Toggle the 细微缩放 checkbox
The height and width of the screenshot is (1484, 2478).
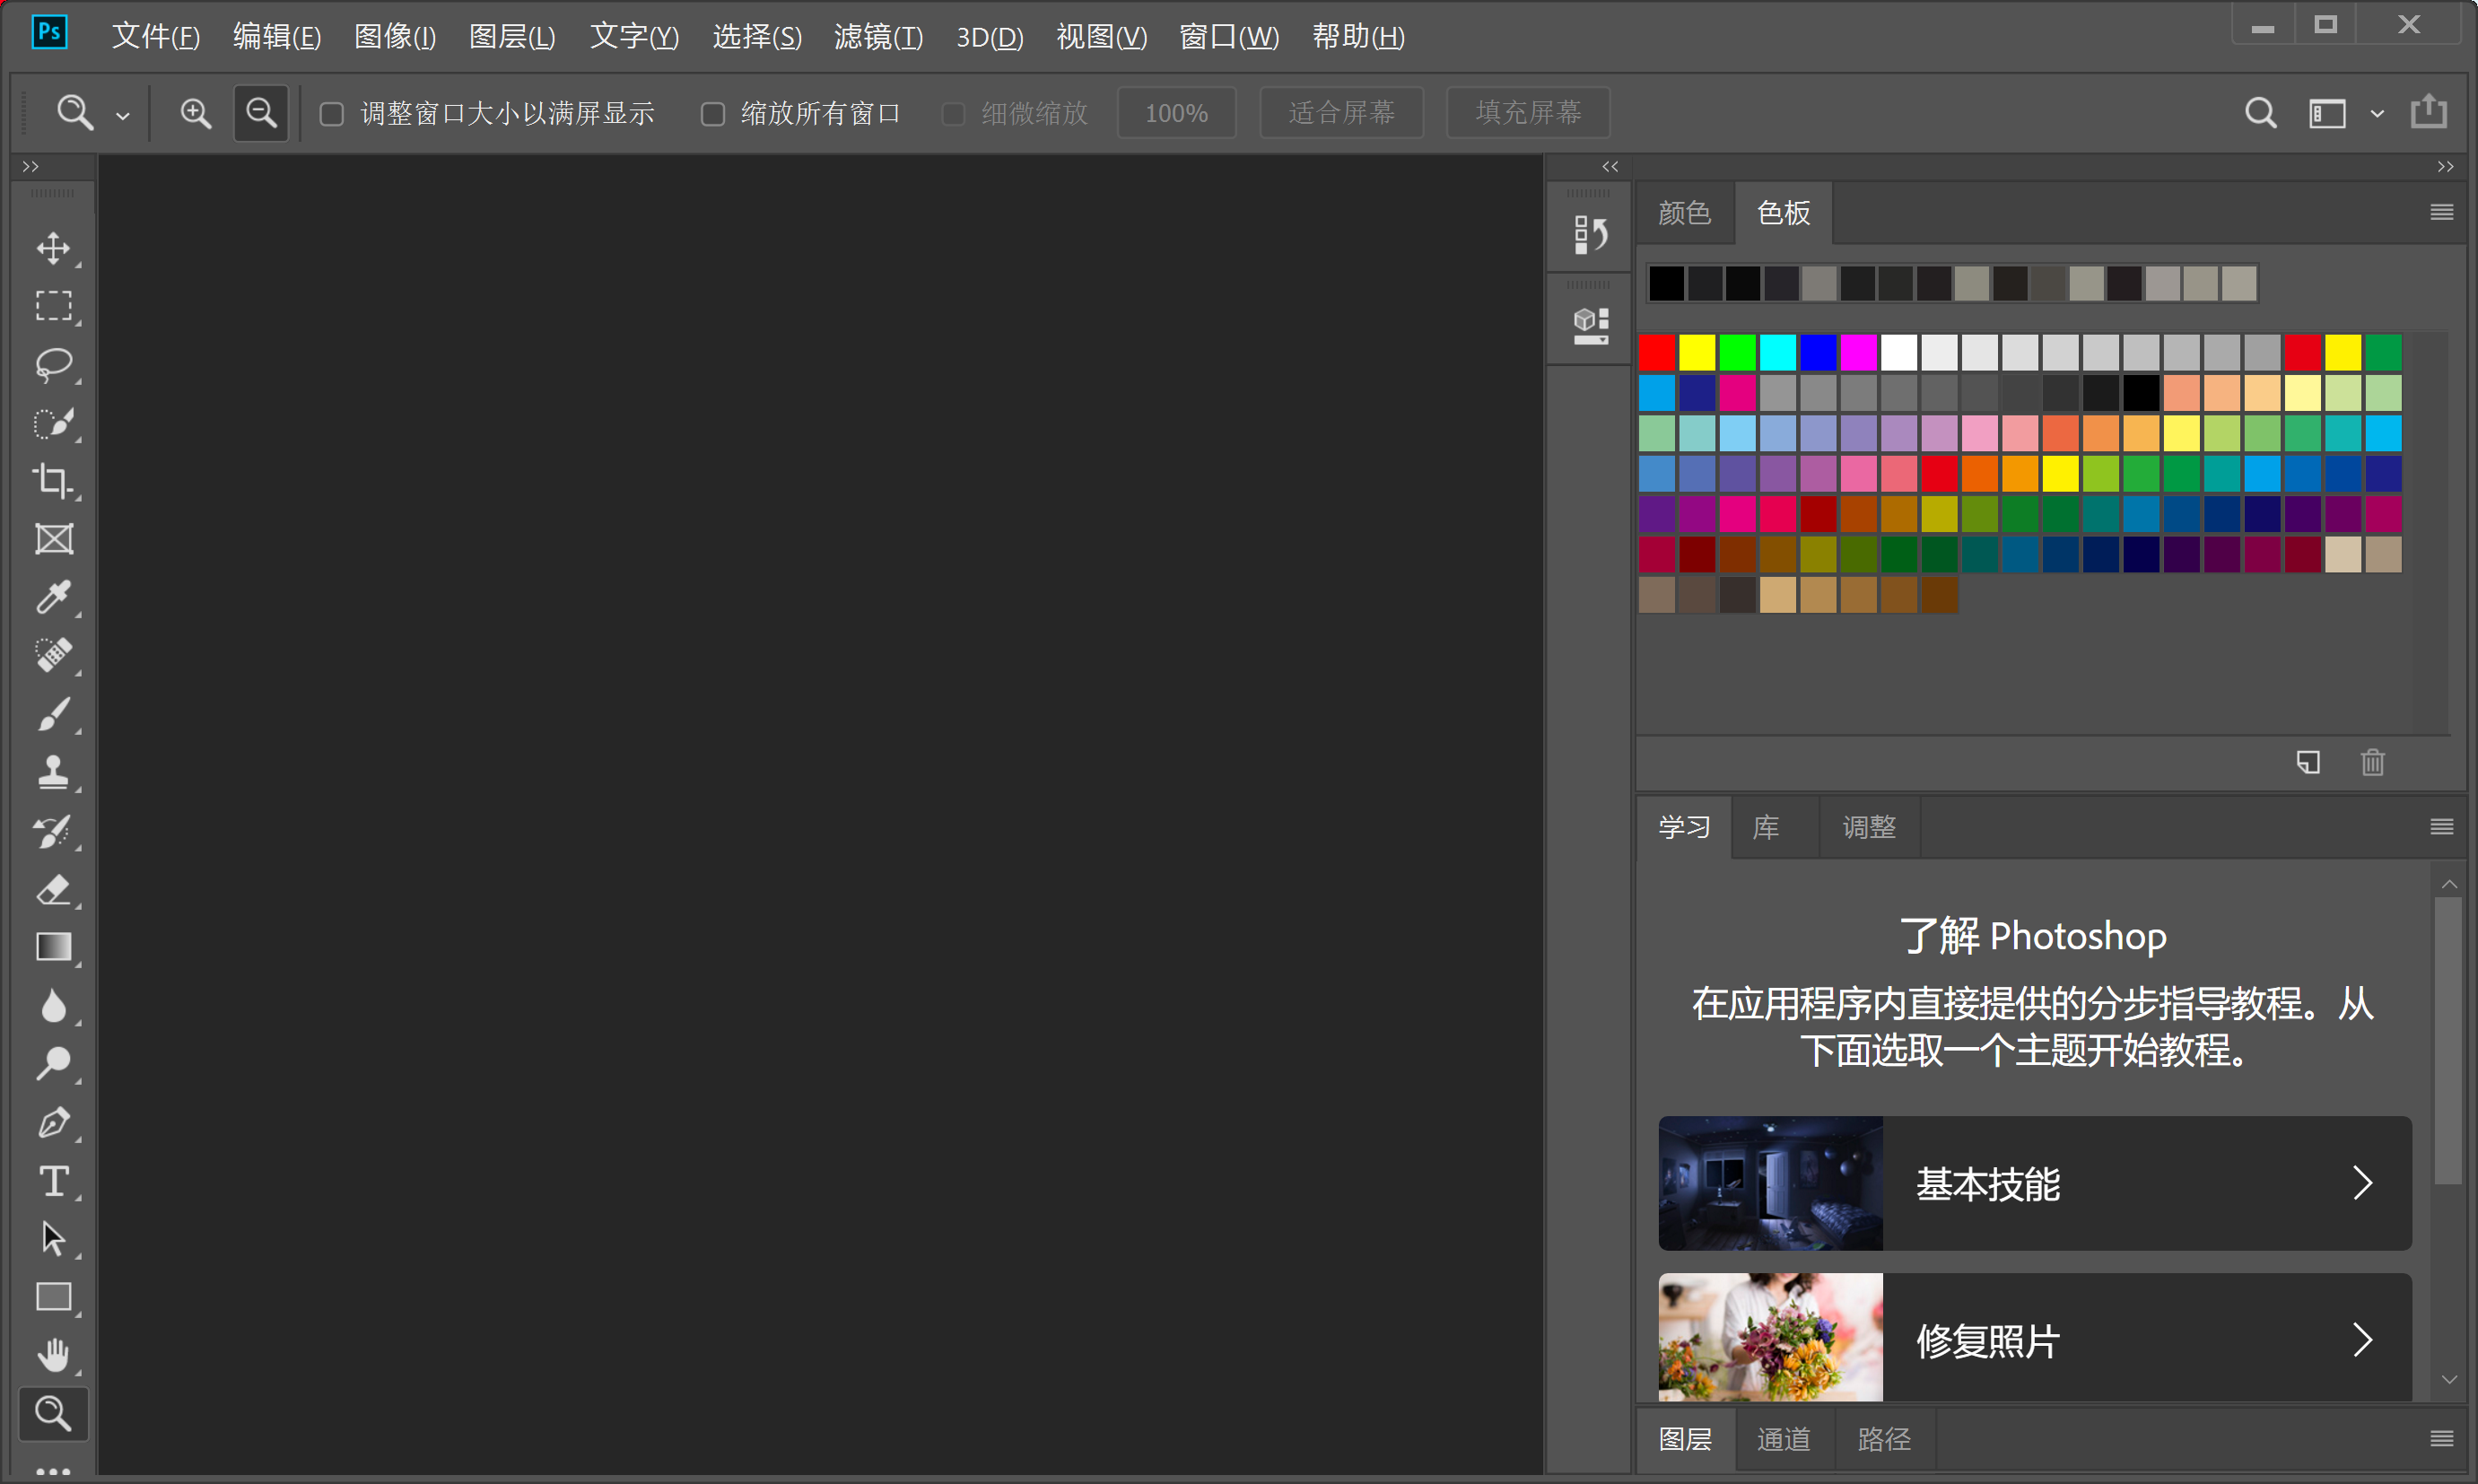(953, 114)
